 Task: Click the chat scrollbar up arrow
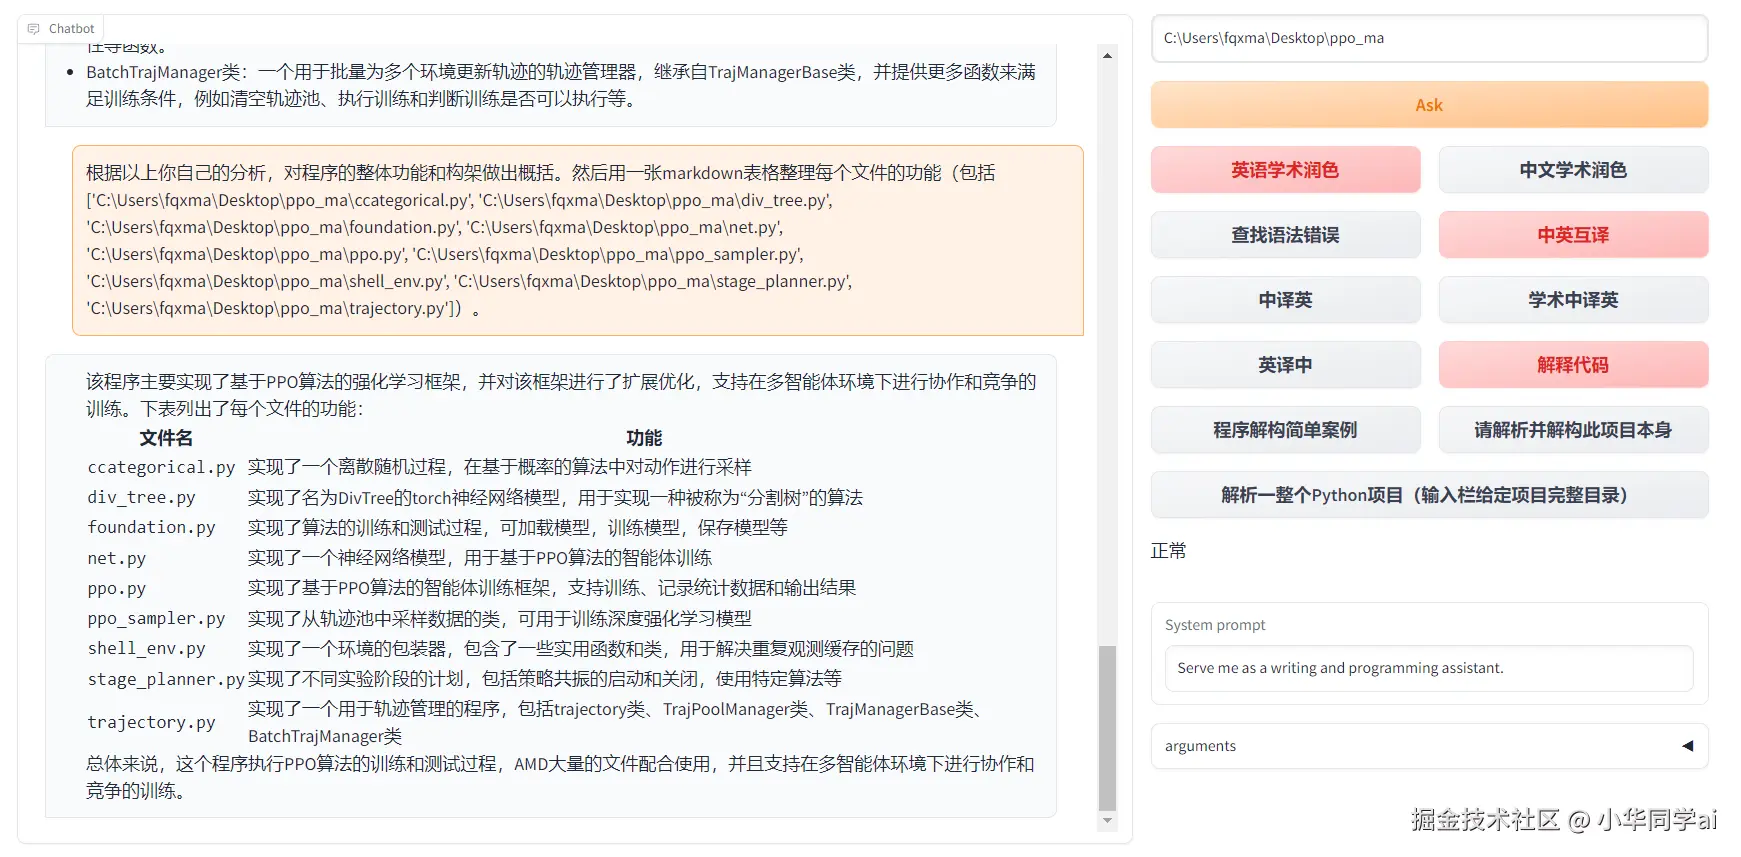[x=1107, y=56]
